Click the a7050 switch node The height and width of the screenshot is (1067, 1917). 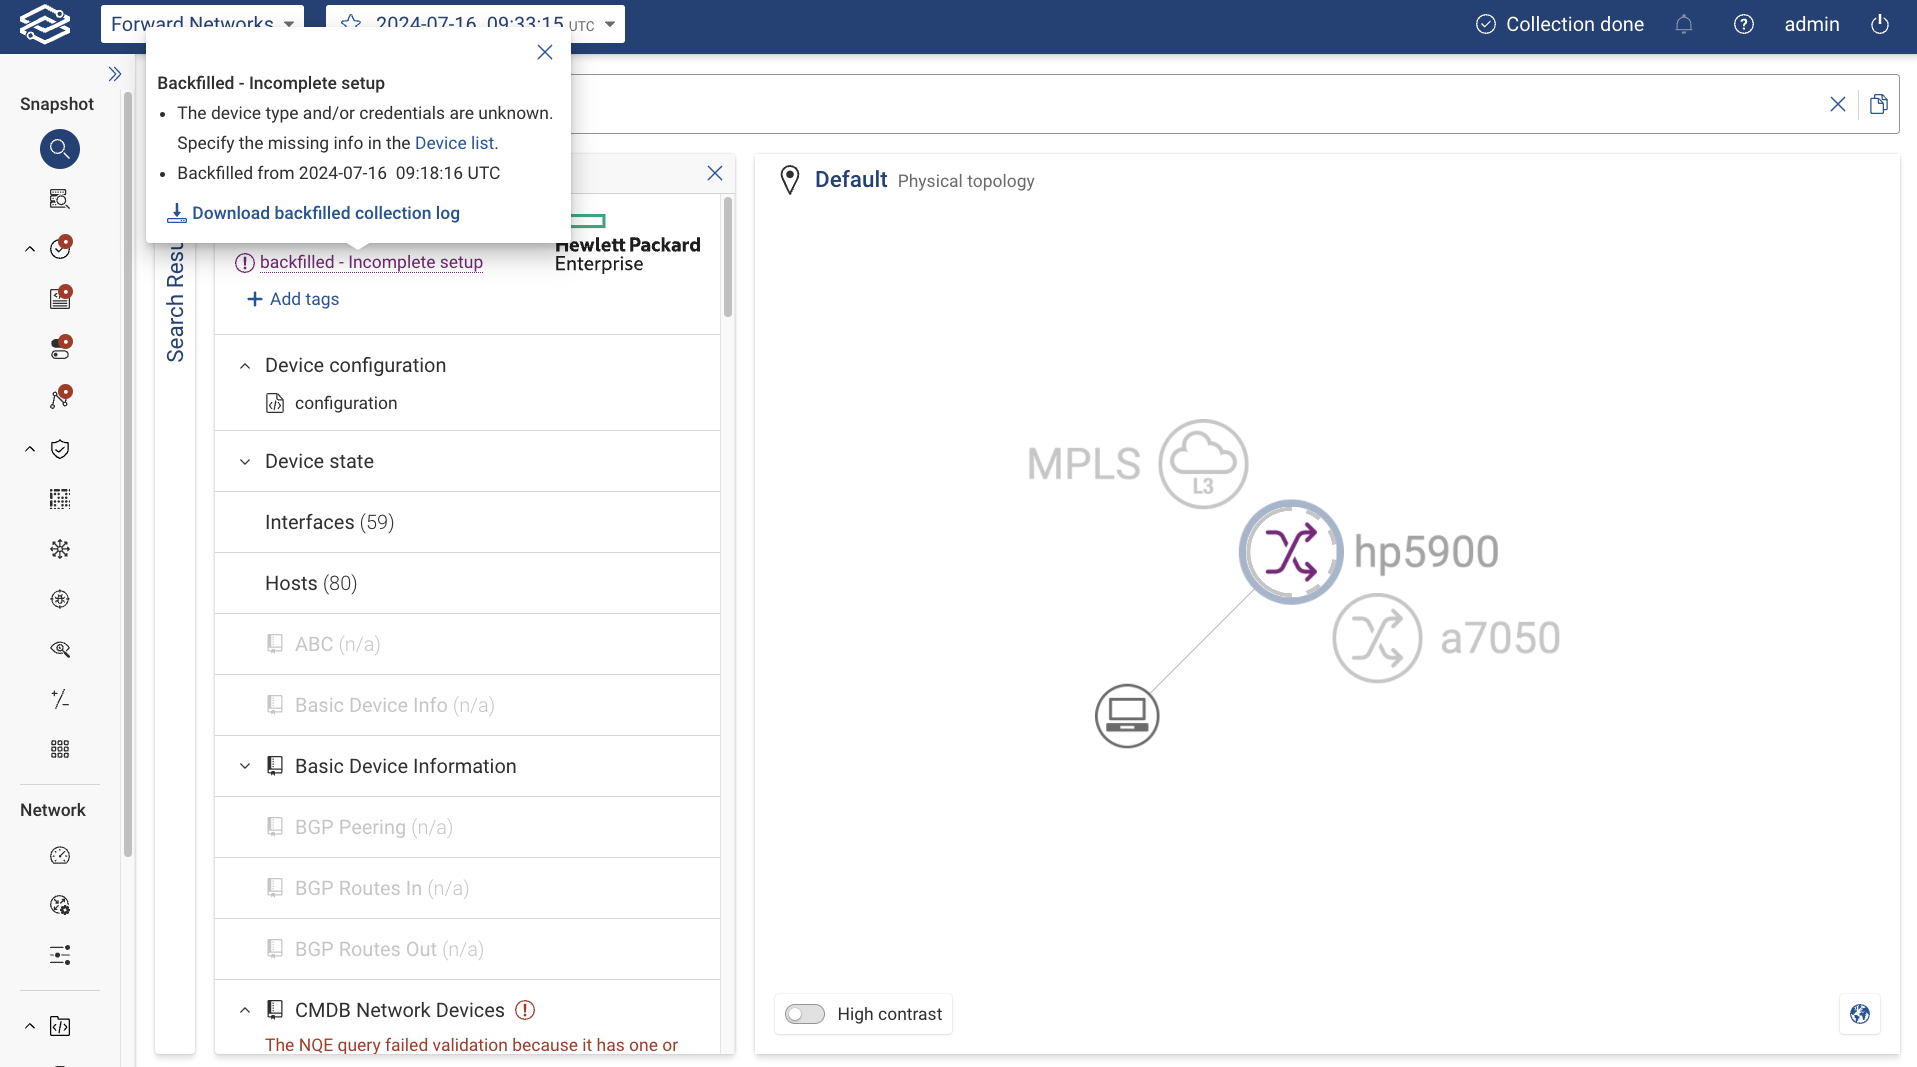1377,638
